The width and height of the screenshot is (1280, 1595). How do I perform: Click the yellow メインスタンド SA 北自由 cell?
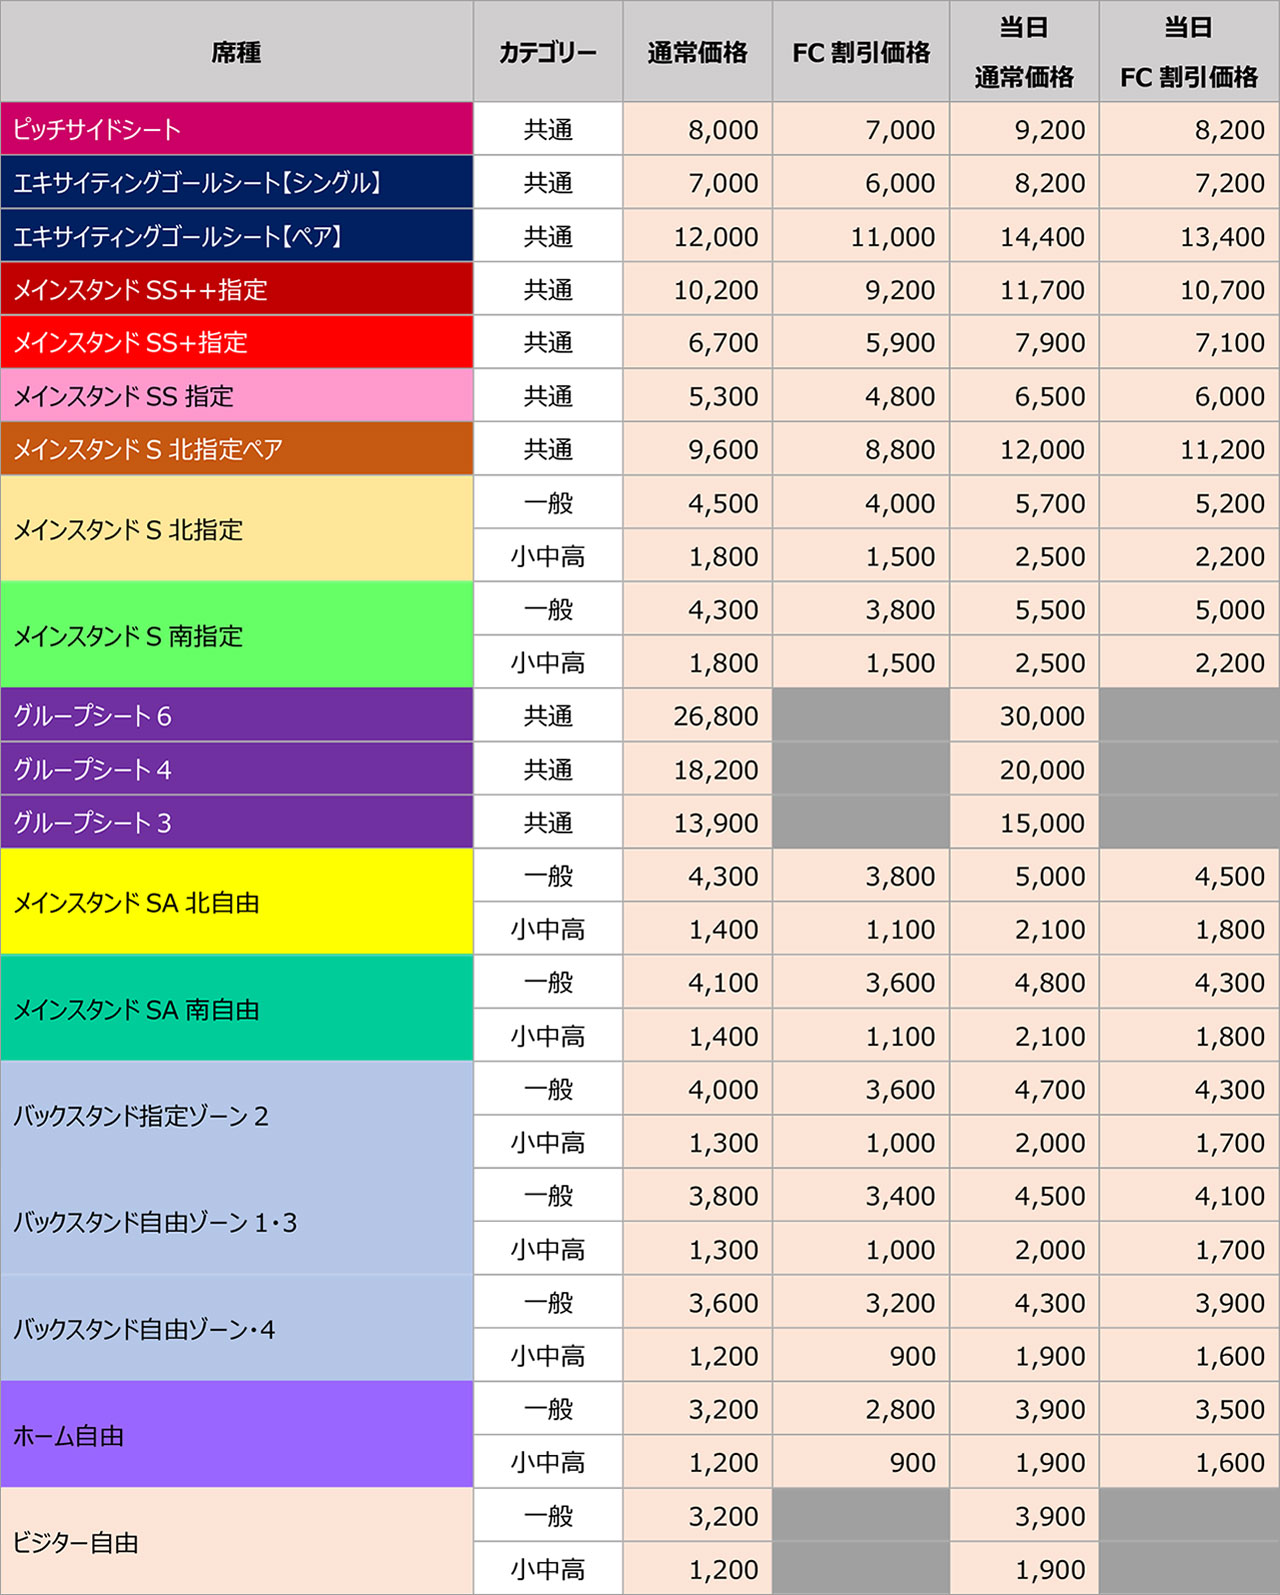pyautogui.click(x=236, y=902)
